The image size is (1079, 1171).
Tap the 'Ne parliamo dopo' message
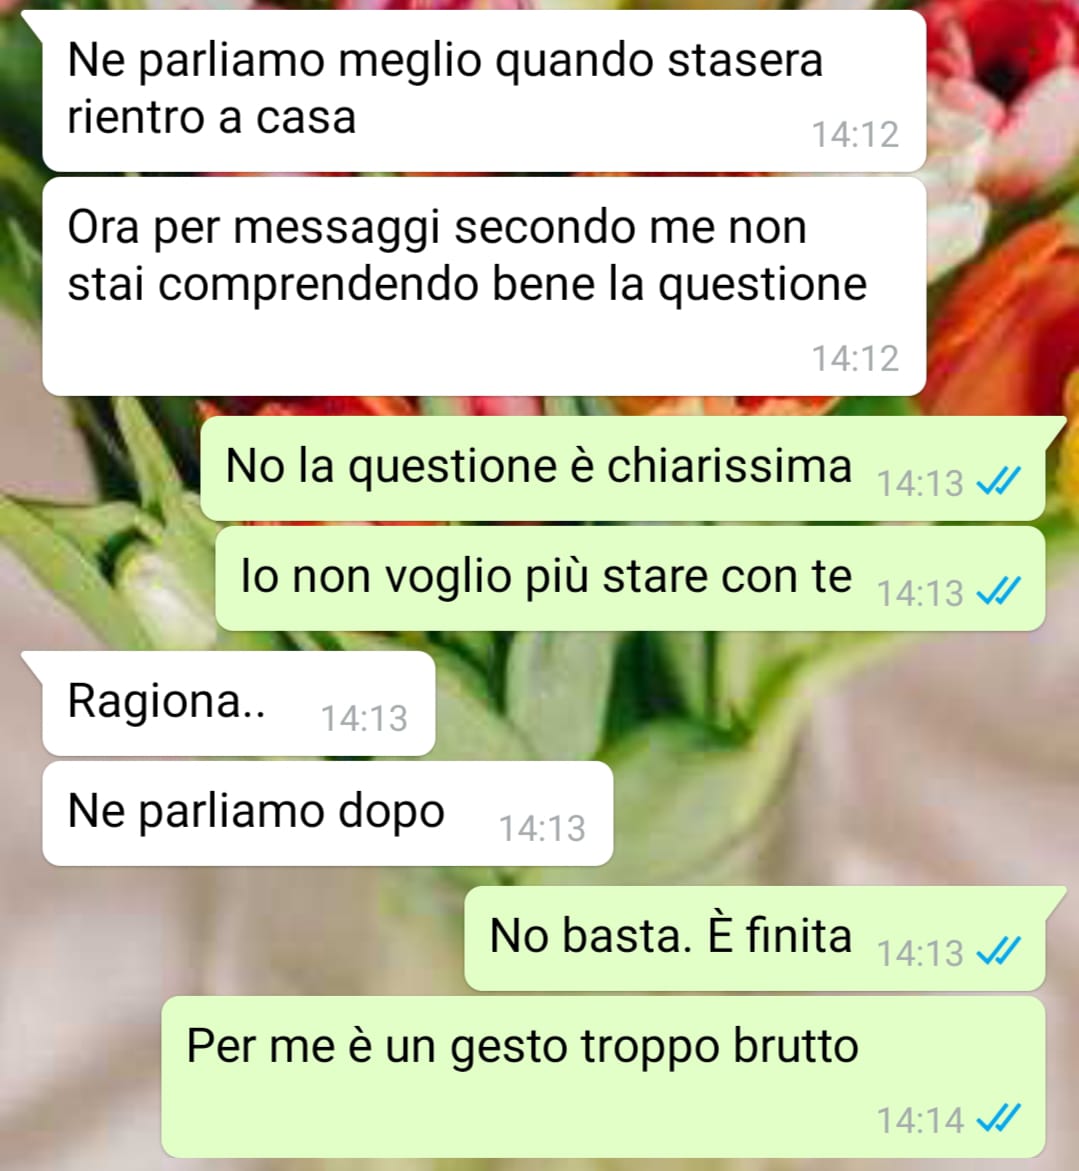pos(328,813)
